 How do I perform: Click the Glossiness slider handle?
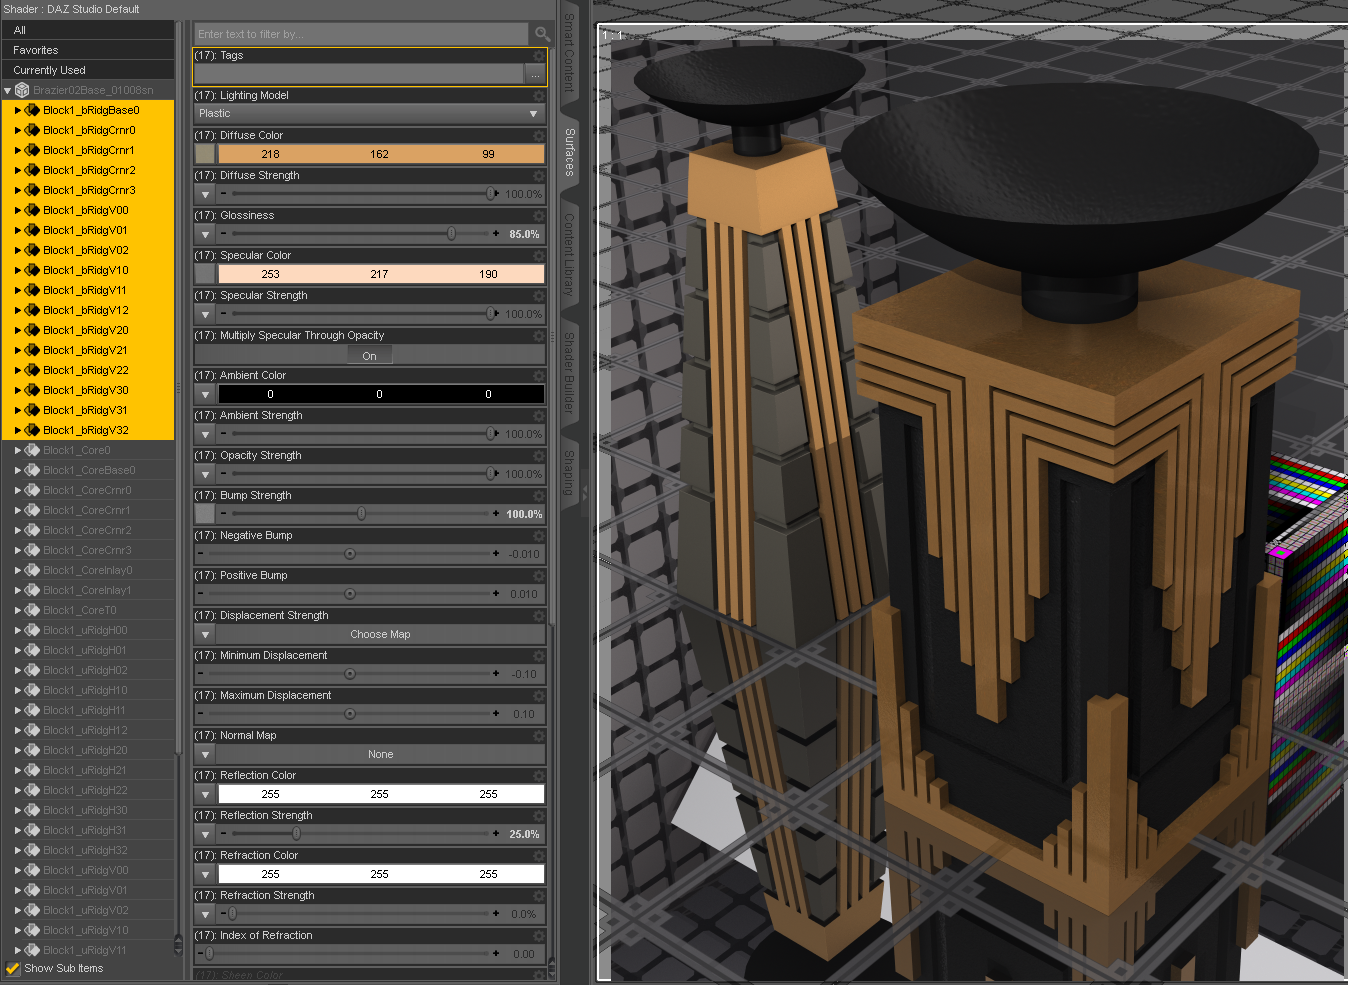[x=452, y=234]
